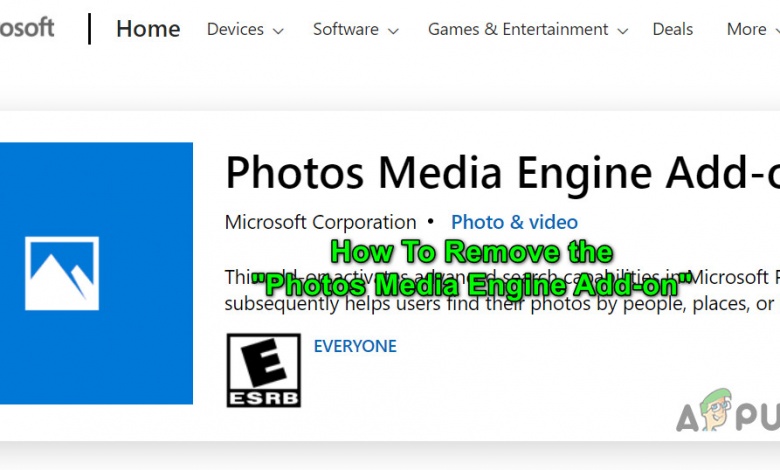This screenshot has width=780, height=470.
Task: Expand the Games & Entertainment chevron
Action: [623, 31]
